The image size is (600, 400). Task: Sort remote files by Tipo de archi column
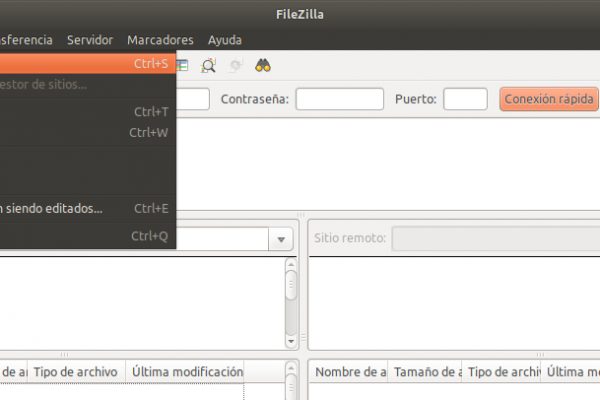point(502,372)
